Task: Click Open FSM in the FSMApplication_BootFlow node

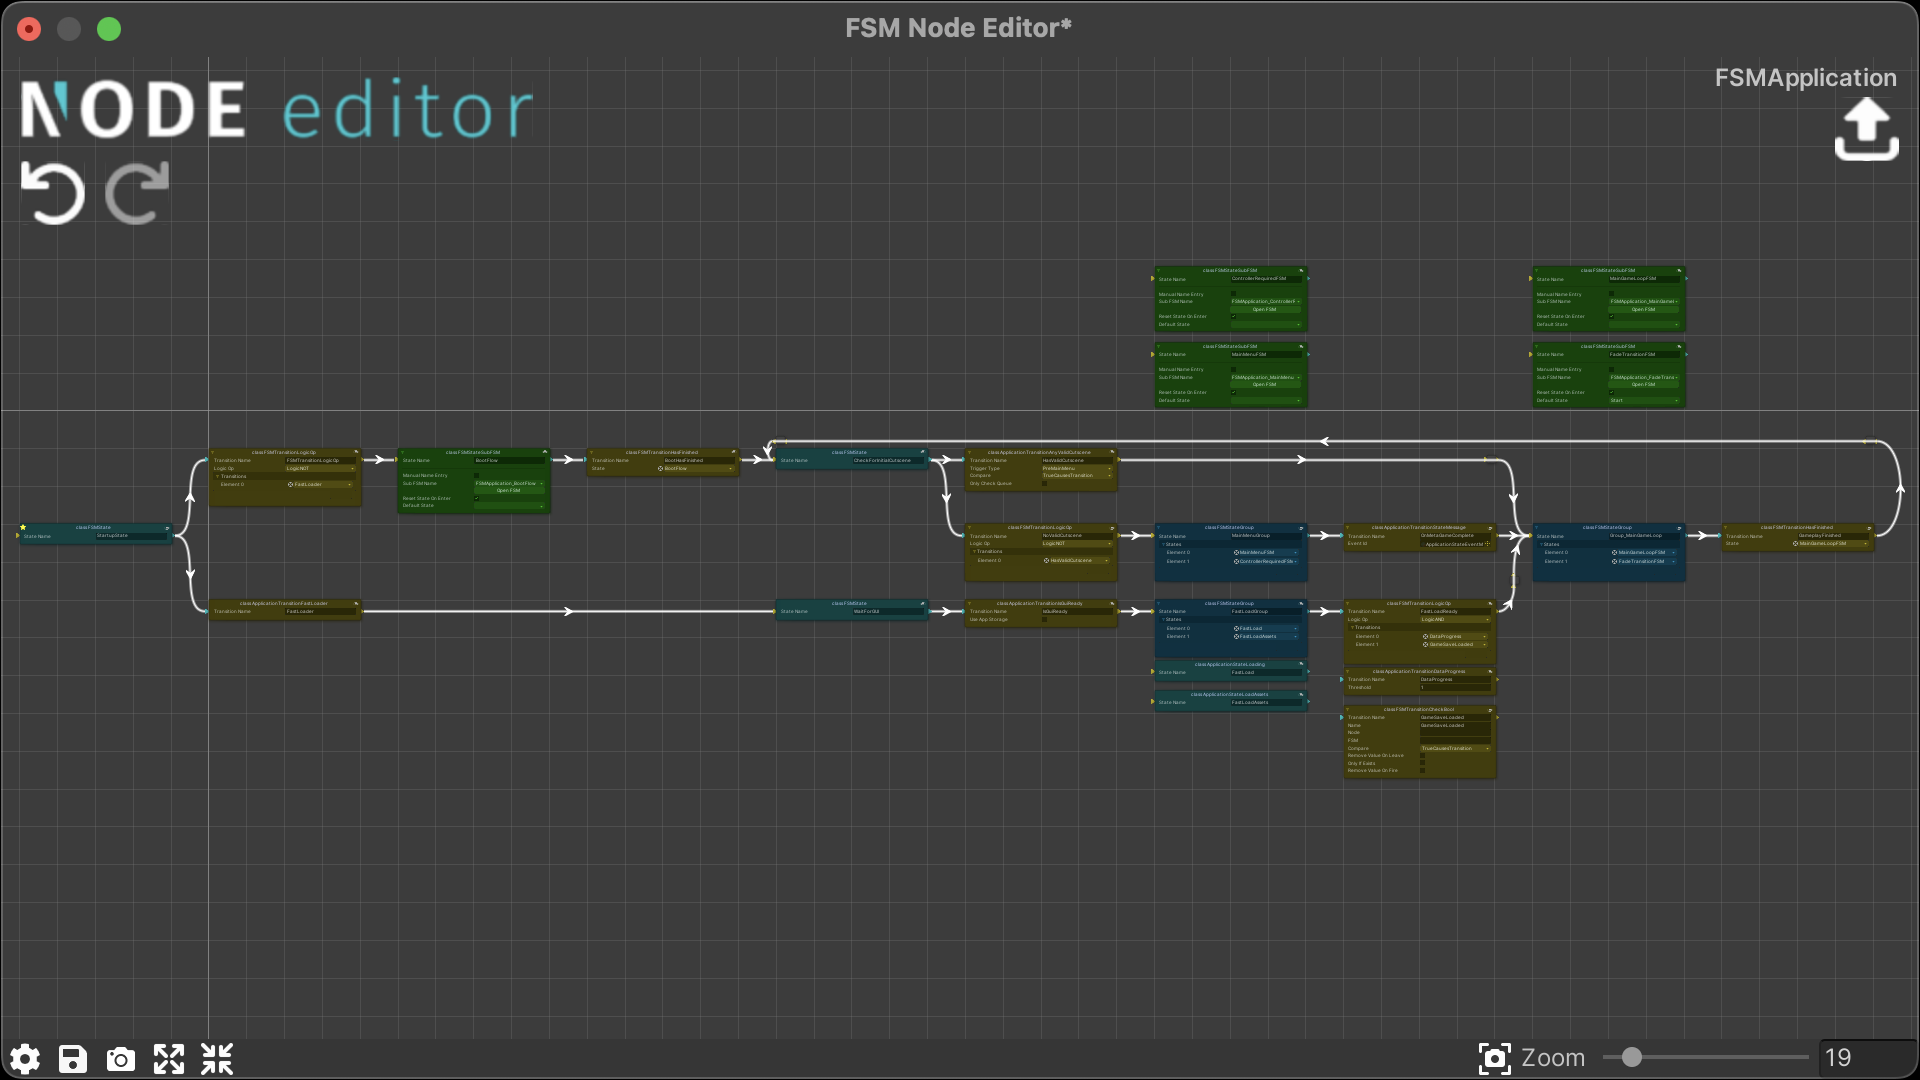Action: coord(509,490)
